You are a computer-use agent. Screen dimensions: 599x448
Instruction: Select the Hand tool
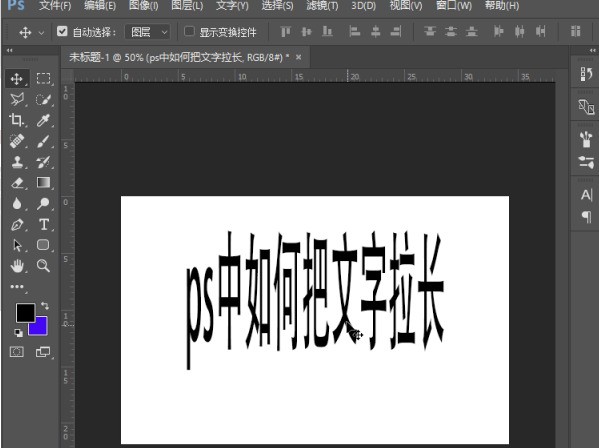click(17, 265)
